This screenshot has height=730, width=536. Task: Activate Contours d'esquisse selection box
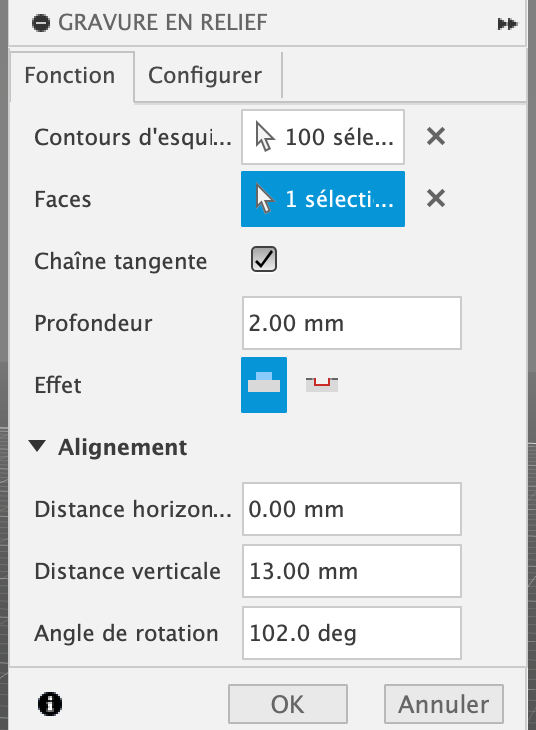pos(323,137)
